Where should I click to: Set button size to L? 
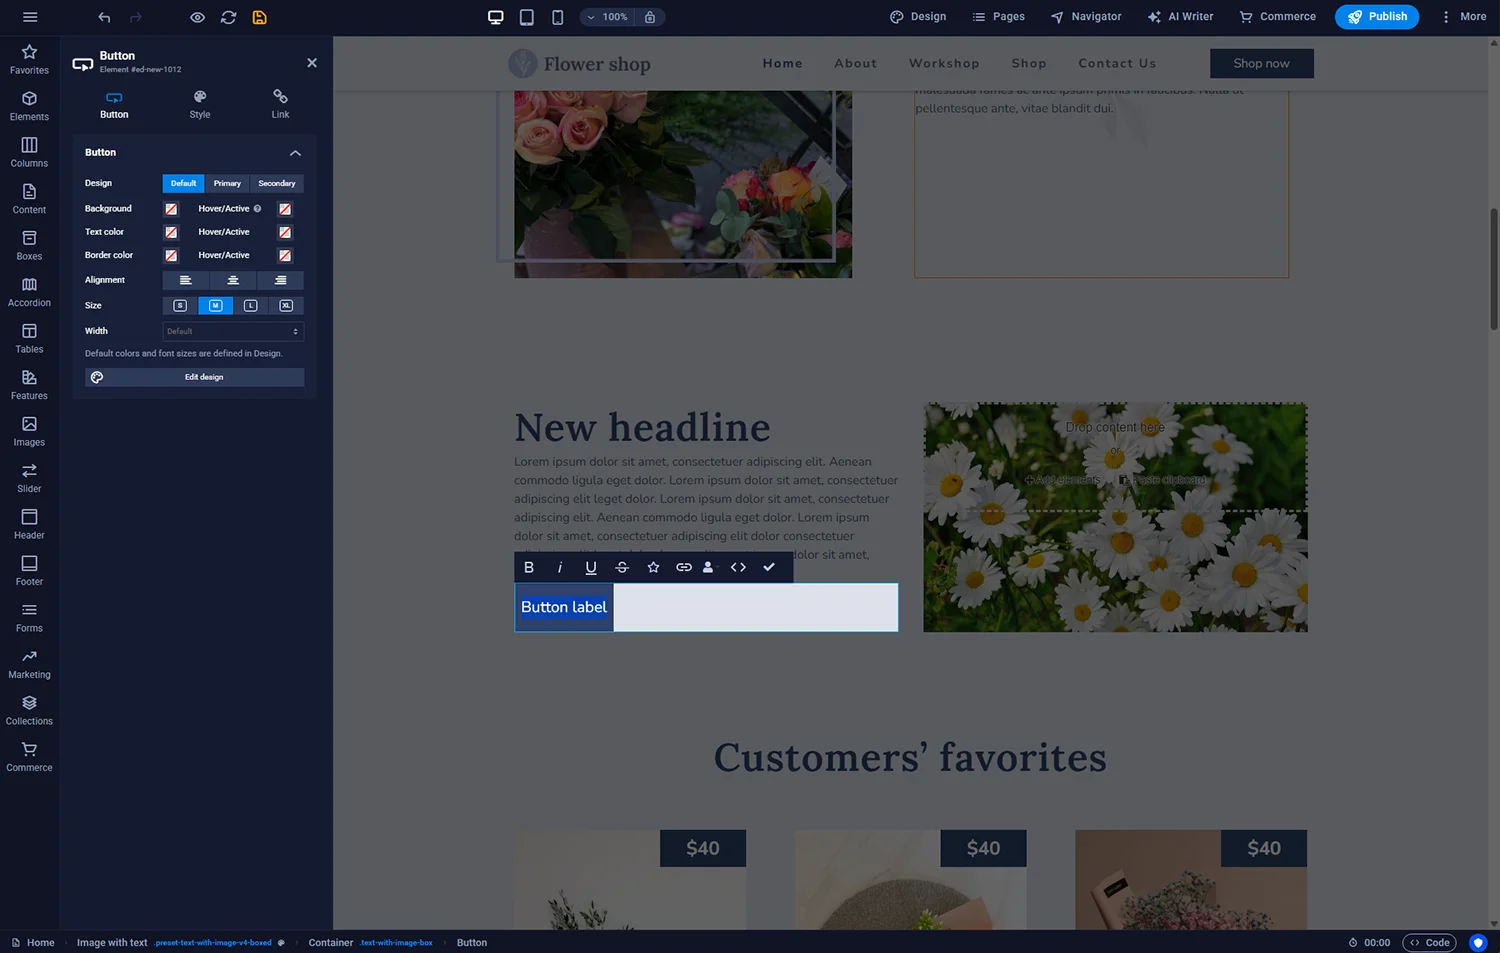(251, 306)
